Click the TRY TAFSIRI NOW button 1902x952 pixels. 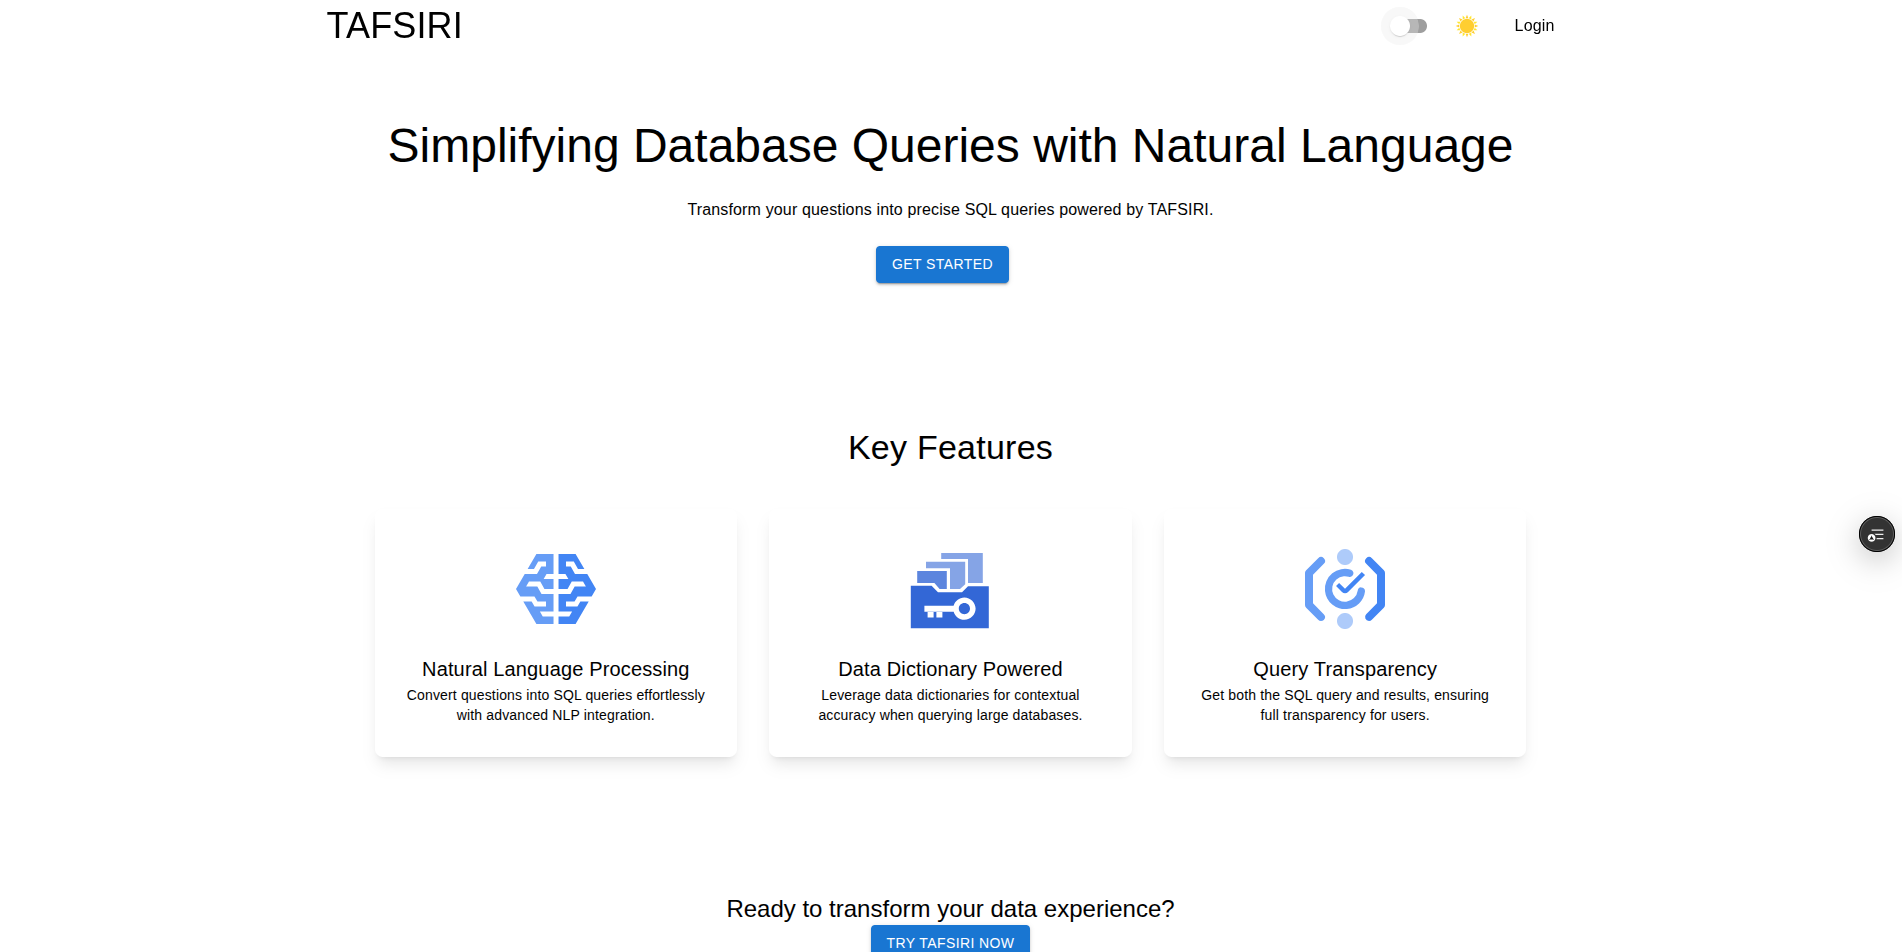949,941
